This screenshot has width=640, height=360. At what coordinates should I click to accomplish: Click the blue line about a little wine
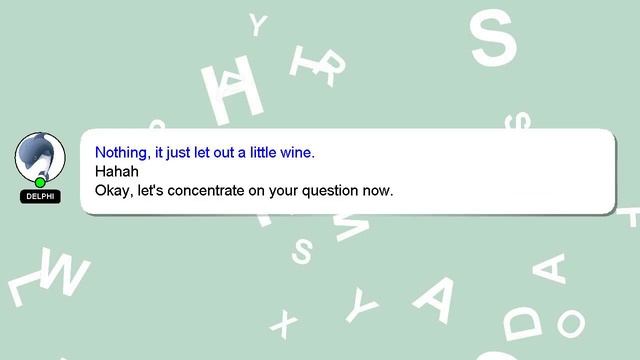[204, 153]
